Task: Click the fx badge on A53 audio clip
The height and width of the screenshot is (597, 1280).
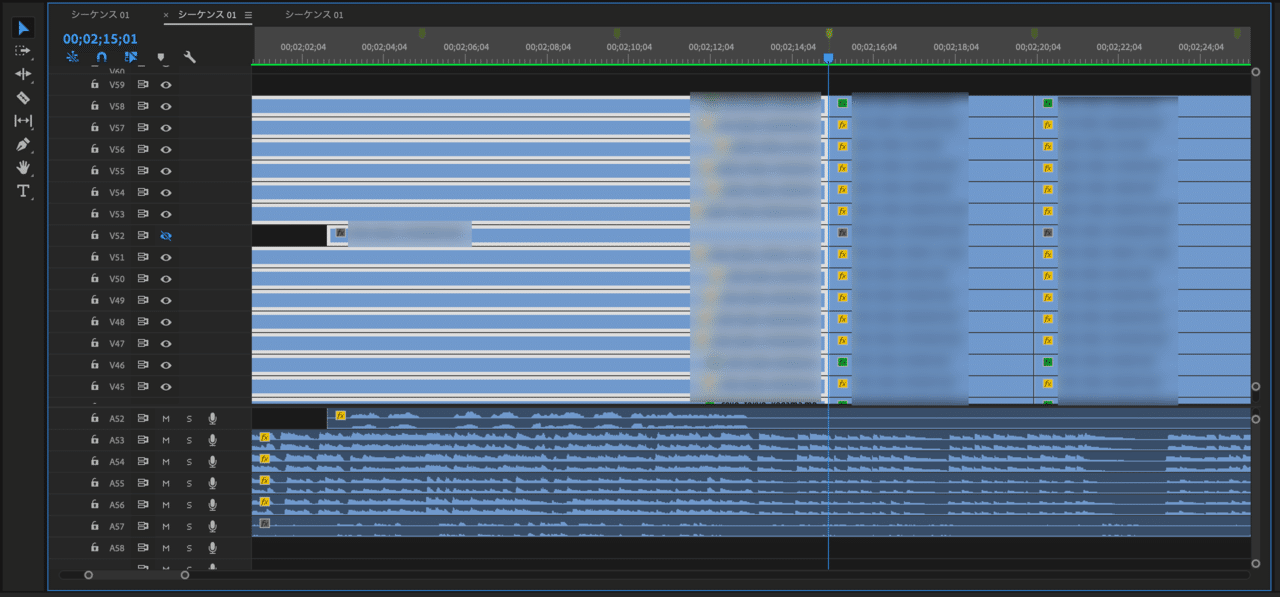Action: pos(265,437)
